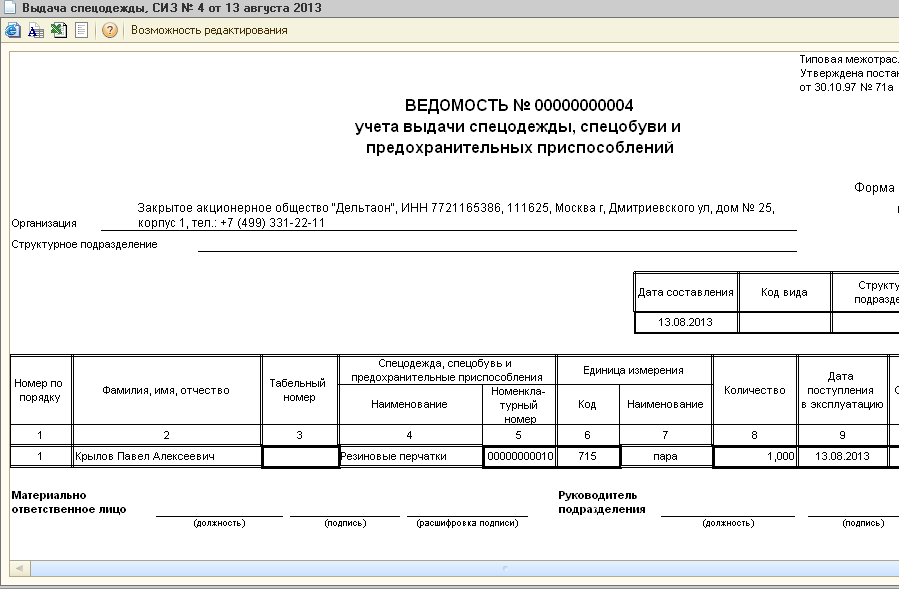This screenshot has width=899, height=589.
Task: Click the document icon in the title bar
Action: [10, 7]
